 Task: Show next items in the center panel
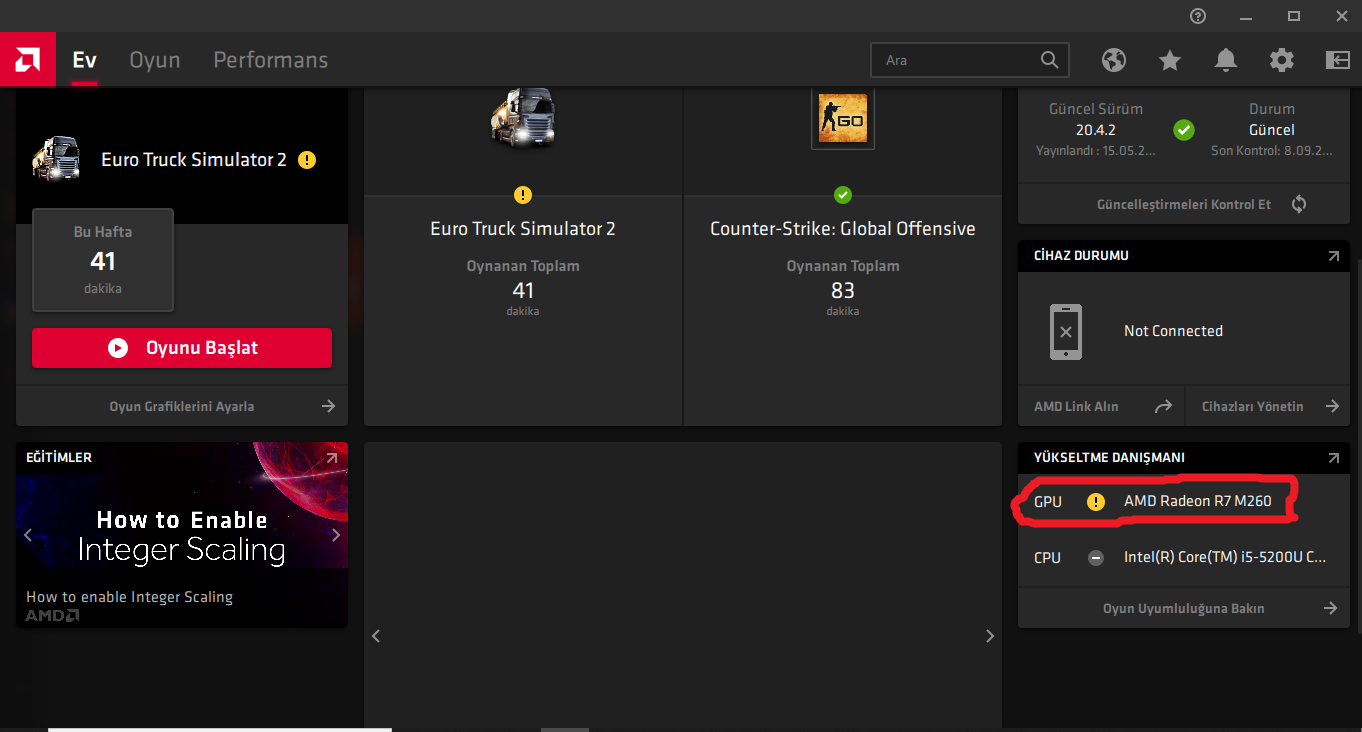[x=990, y=636]
